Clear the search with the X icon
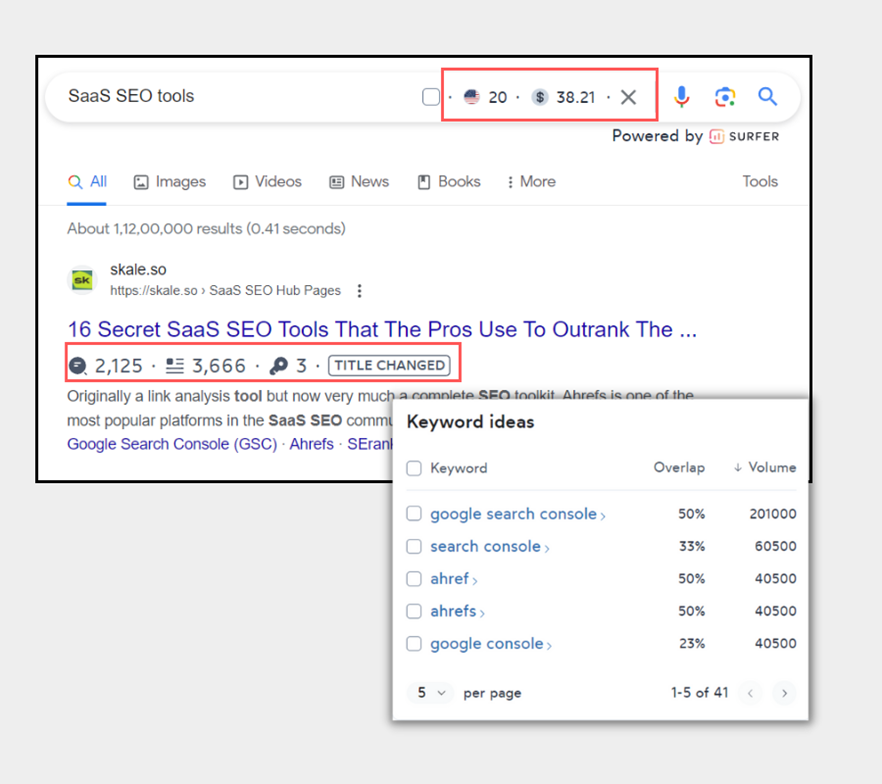The height and width of the screenshot is (784, 882). tap(628, 97)
